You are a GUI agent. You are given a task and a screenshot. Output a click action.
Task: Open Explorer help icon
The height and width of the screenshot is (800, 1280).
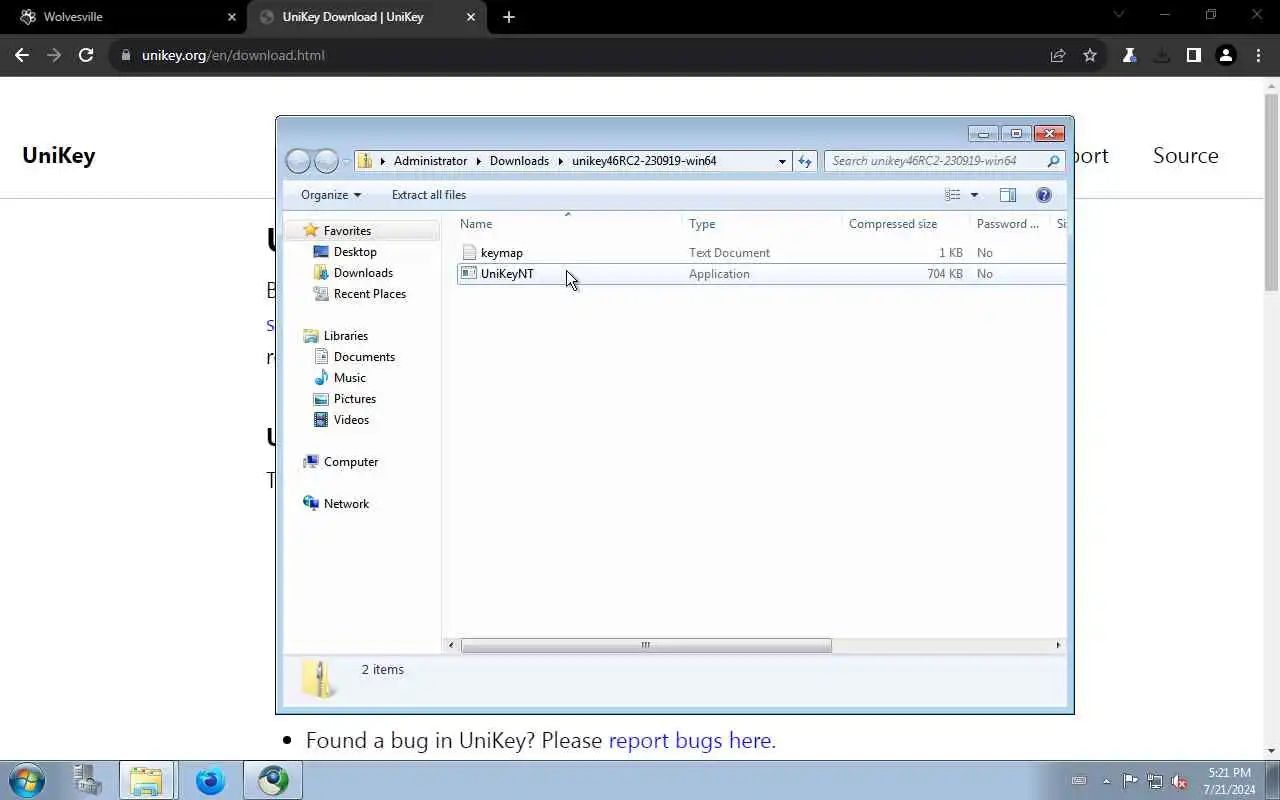1044,195
